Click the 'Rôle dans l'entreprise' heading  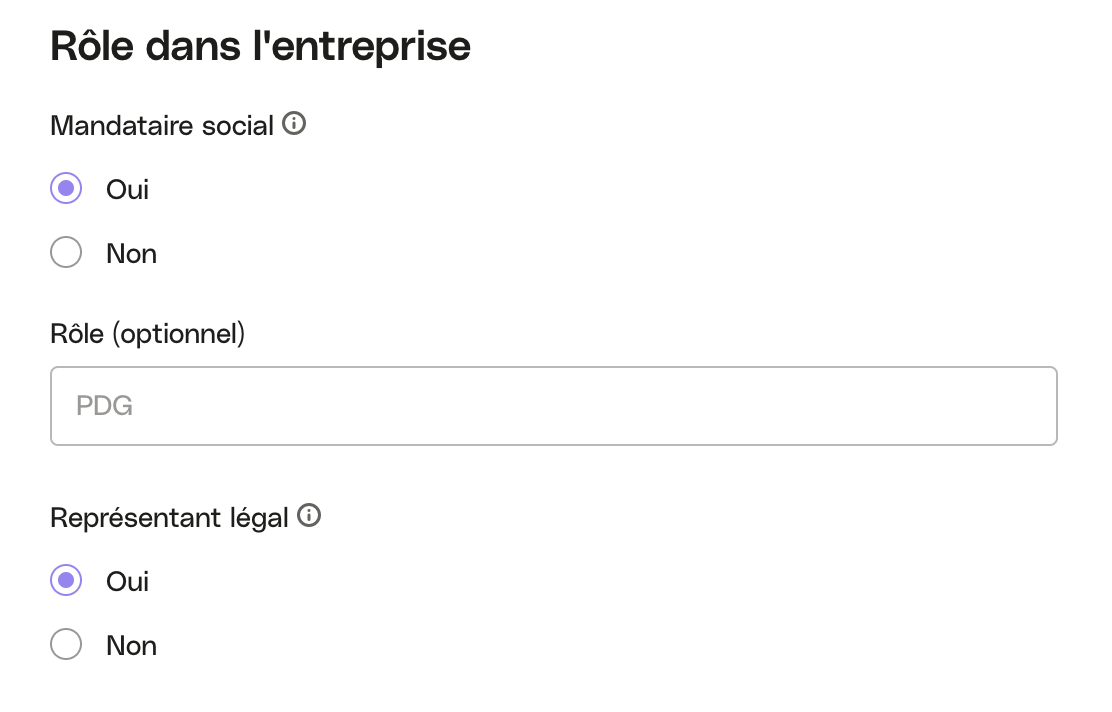click(x=260, y=47)
